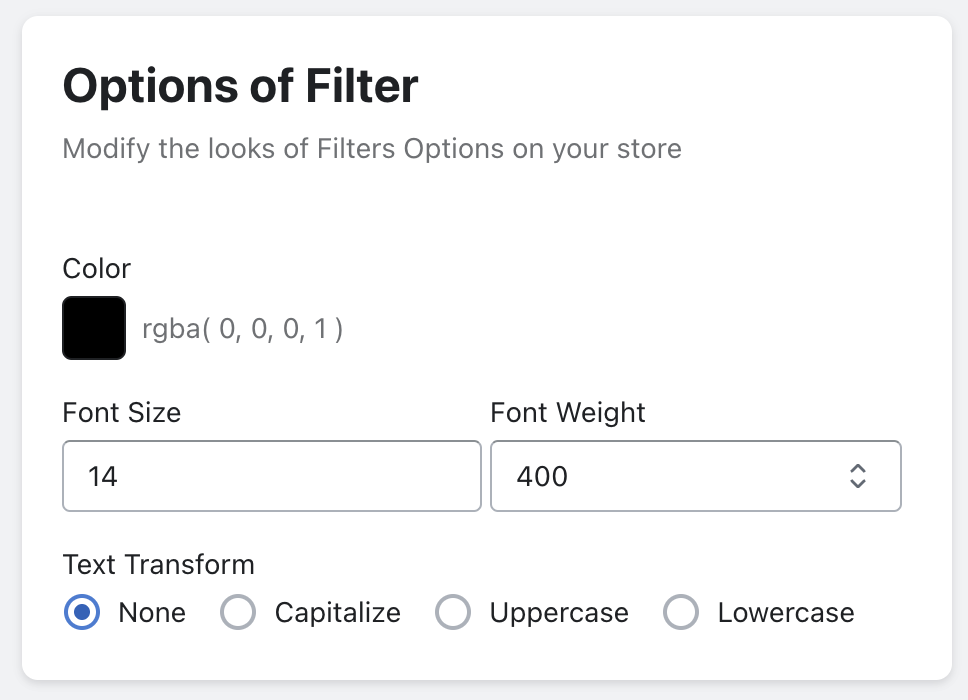Select the Capitalize radio button
The width and height of the screenshot is (968, 700).
(238, 612)
